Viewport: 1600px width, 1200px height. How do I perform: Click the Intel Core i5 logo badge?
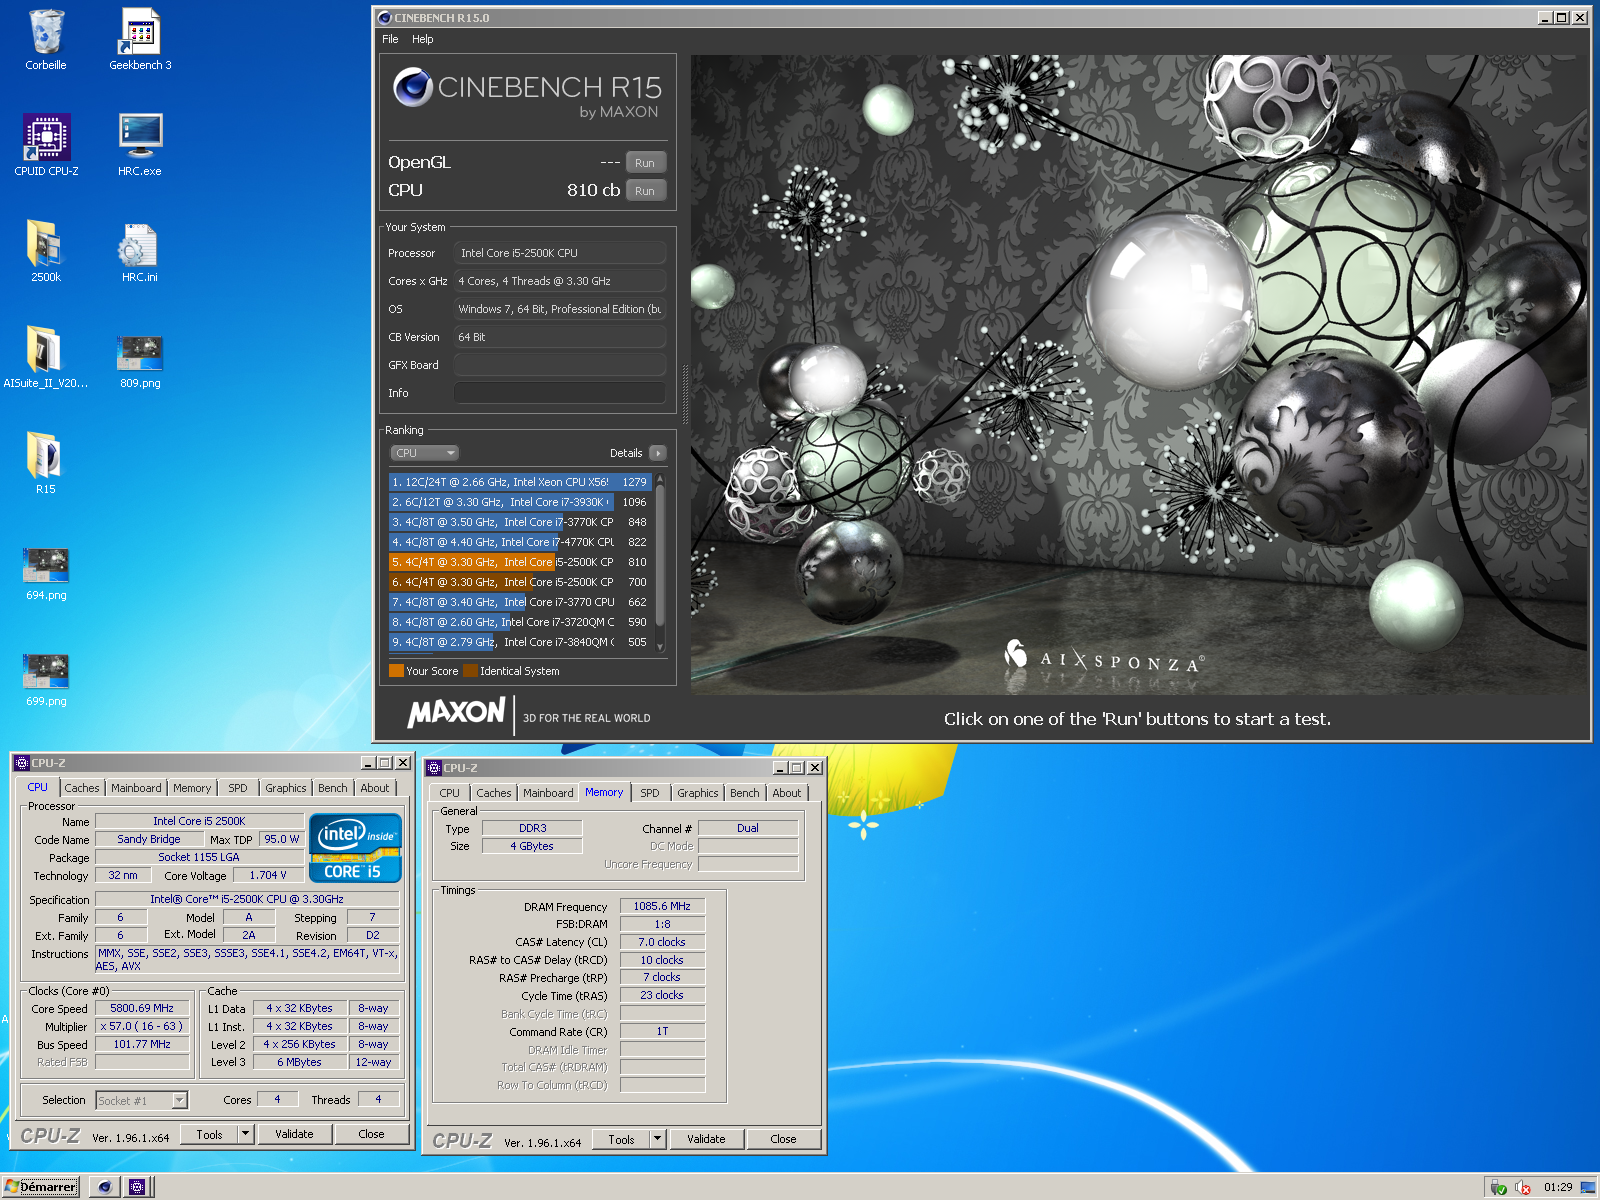[355, 849]
